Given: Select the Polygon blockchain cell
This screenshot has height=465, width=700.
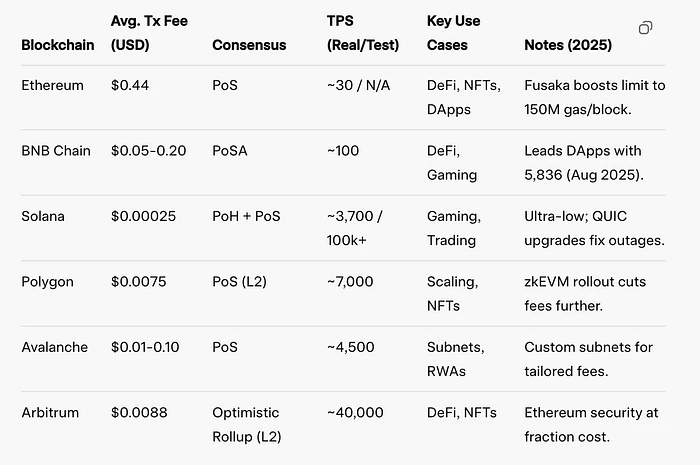Looking at the screenshot, I should coord(48,282).
